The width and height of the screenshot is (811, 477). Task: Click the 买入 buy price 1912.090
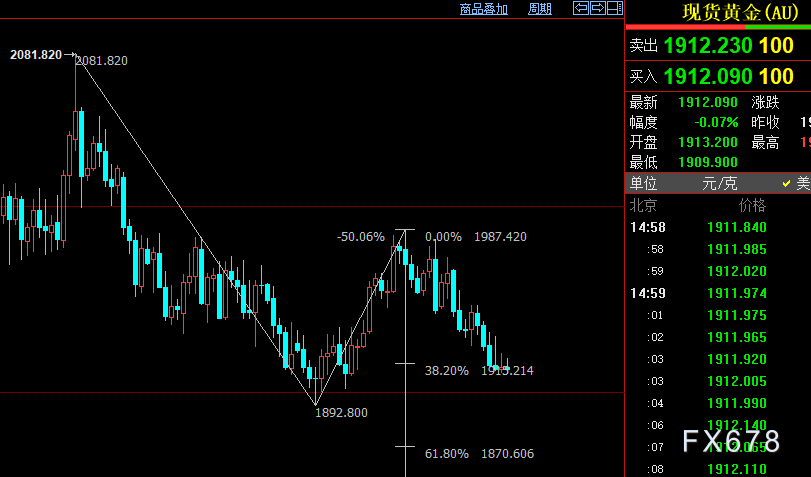(x=707, y=76)
